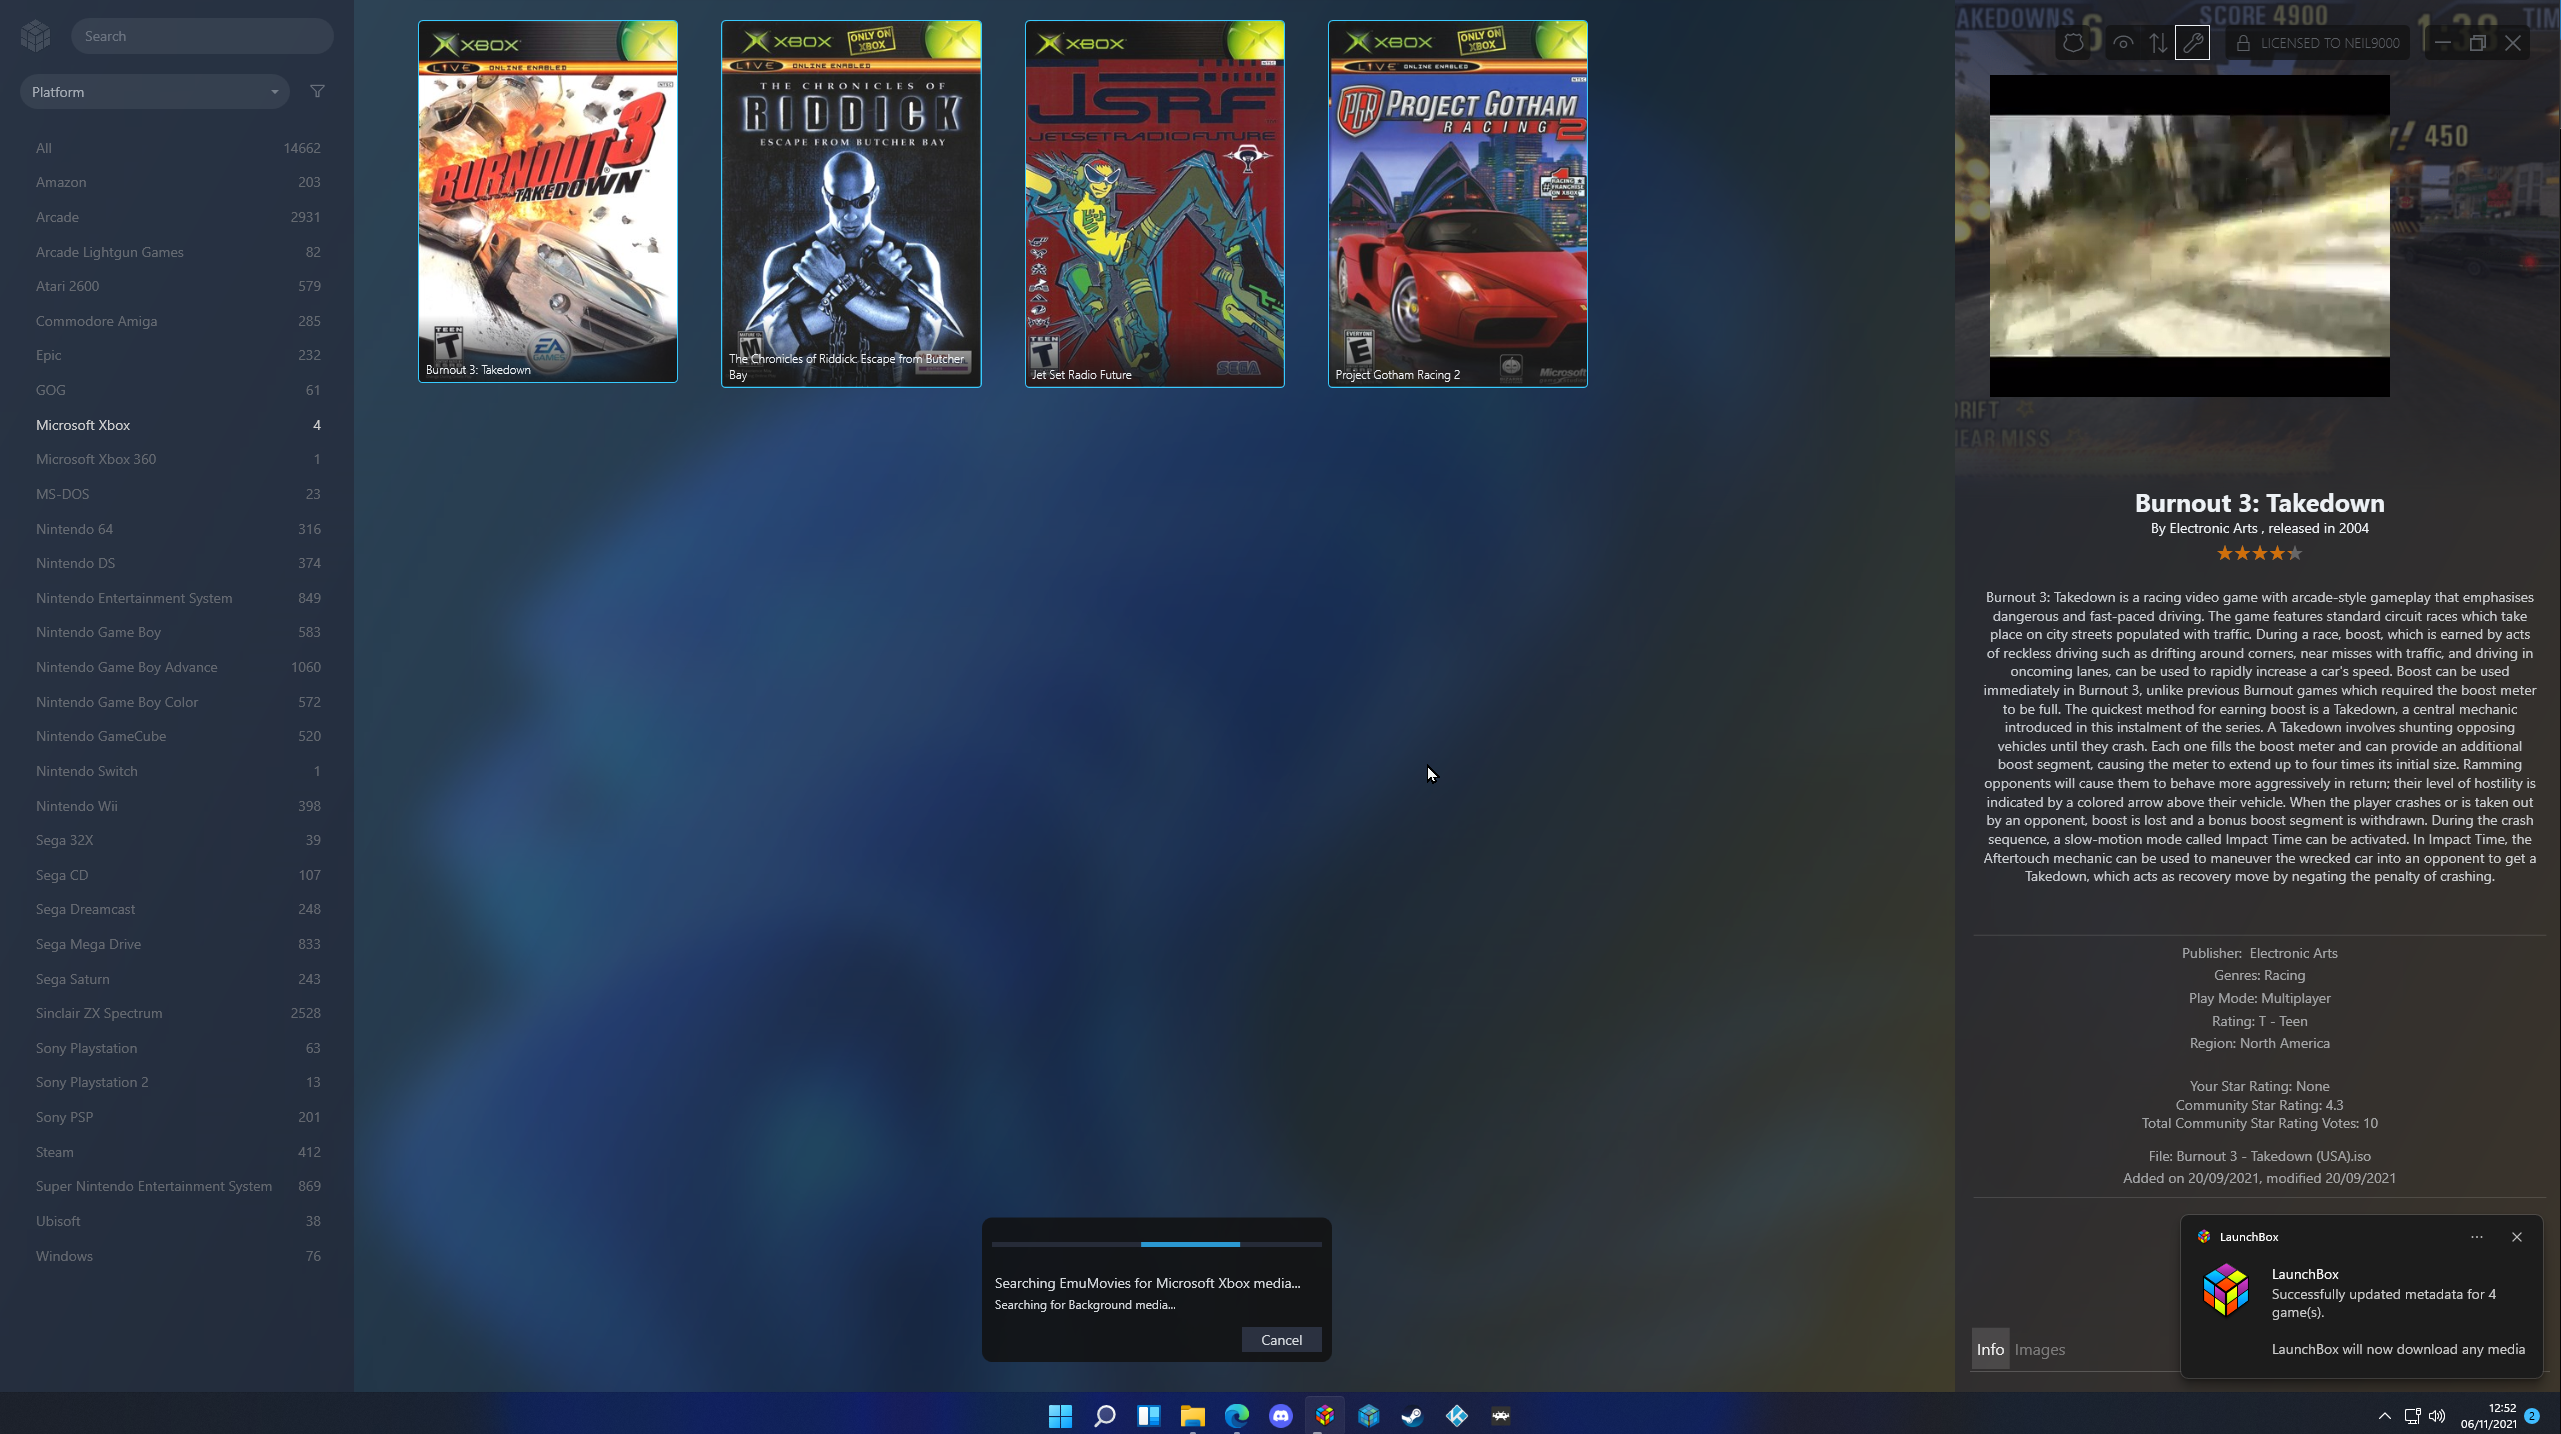The image size is (2561, 1434).
Task: Select the Burnout 3: Takedown box art
Action: (x=548, y=201)
